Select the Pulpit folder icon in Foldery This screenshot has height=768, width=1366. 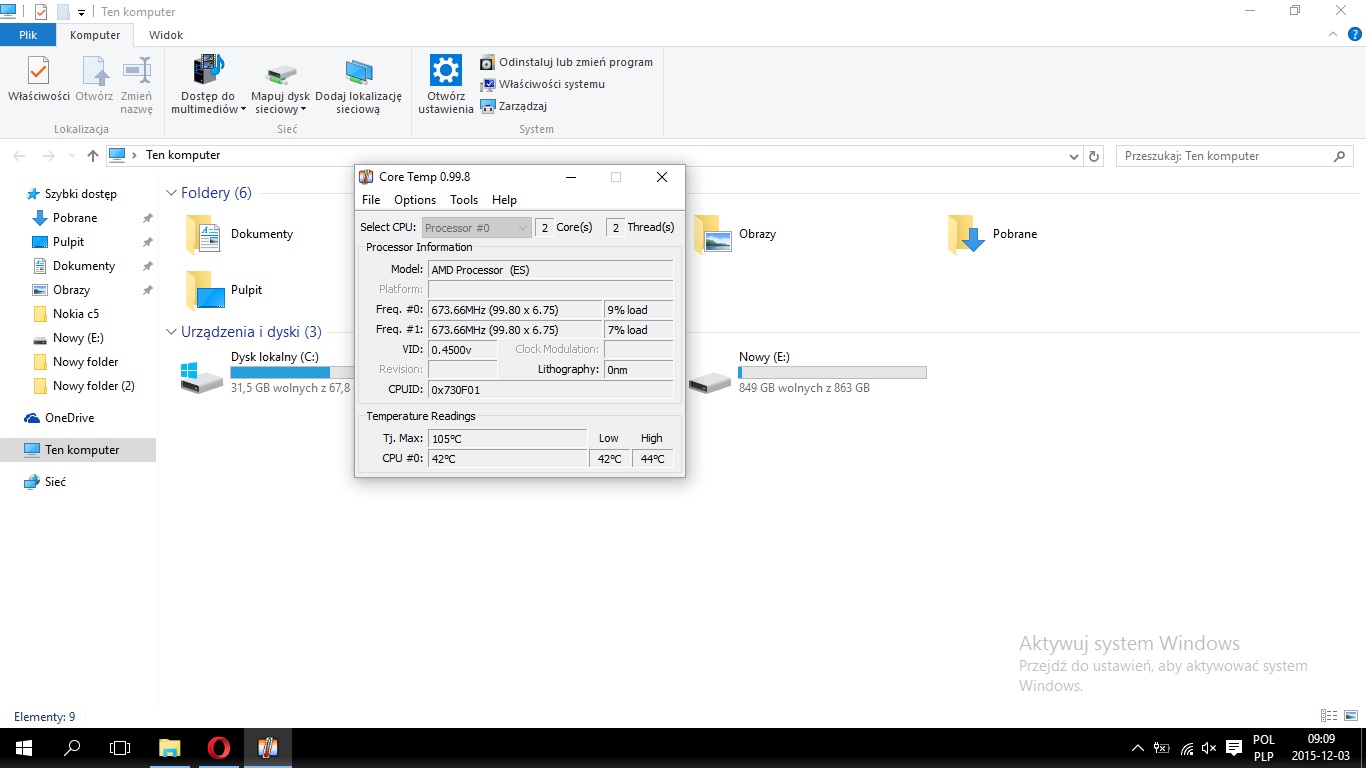click(205, 291)
